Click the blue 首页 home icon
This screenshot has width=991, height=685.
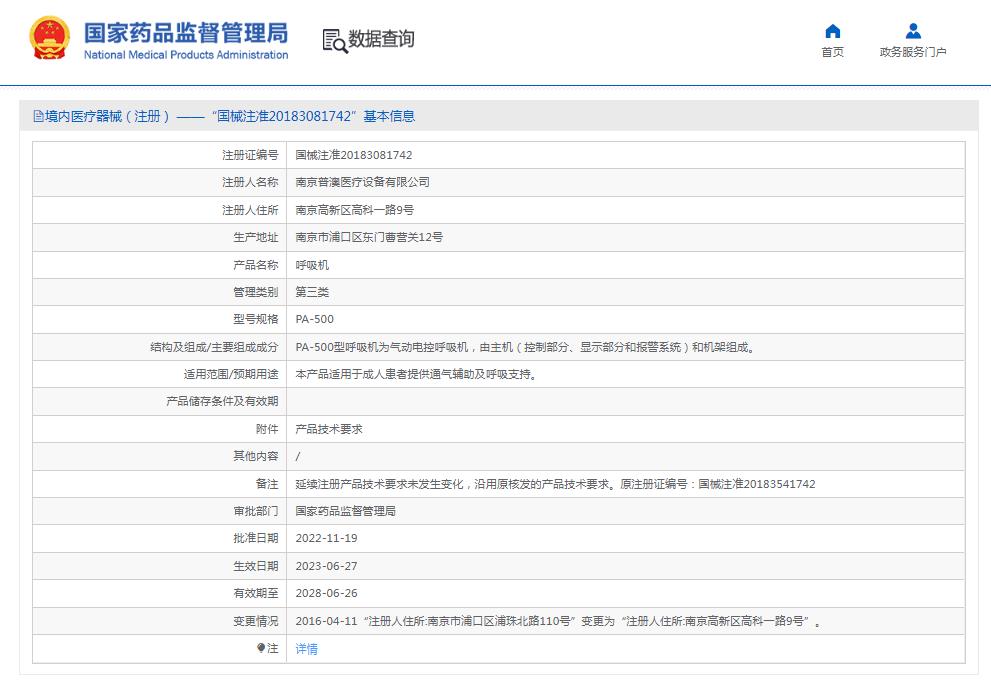coord(833,29)
